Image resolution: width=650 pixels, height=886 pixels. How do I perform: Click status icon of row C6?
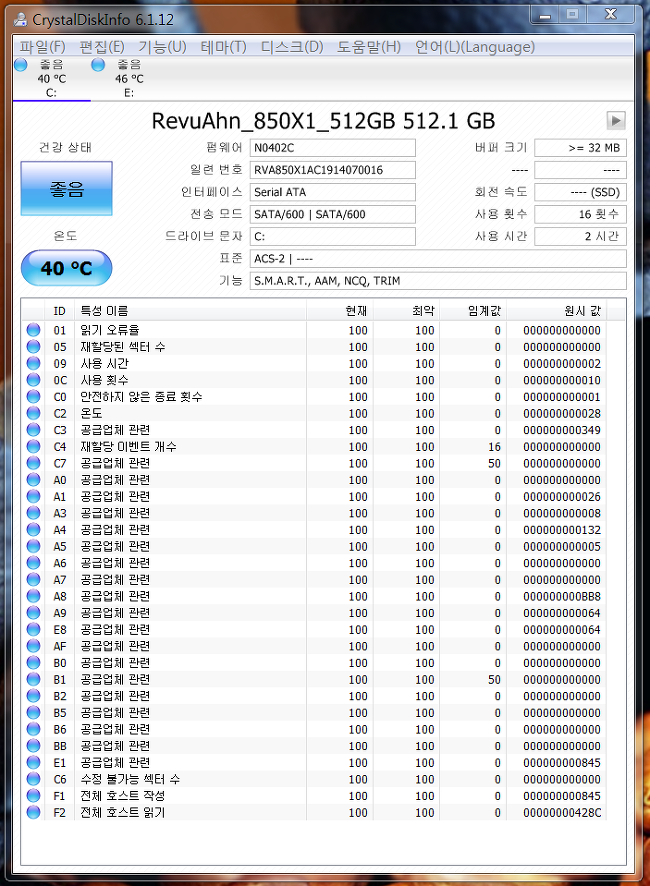[33, 779]
